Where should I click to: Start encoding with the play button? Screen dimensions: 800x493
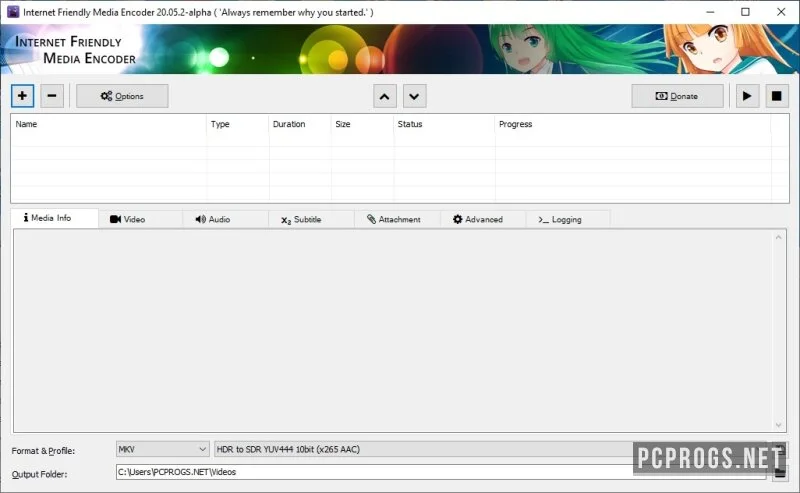[747, 96]
